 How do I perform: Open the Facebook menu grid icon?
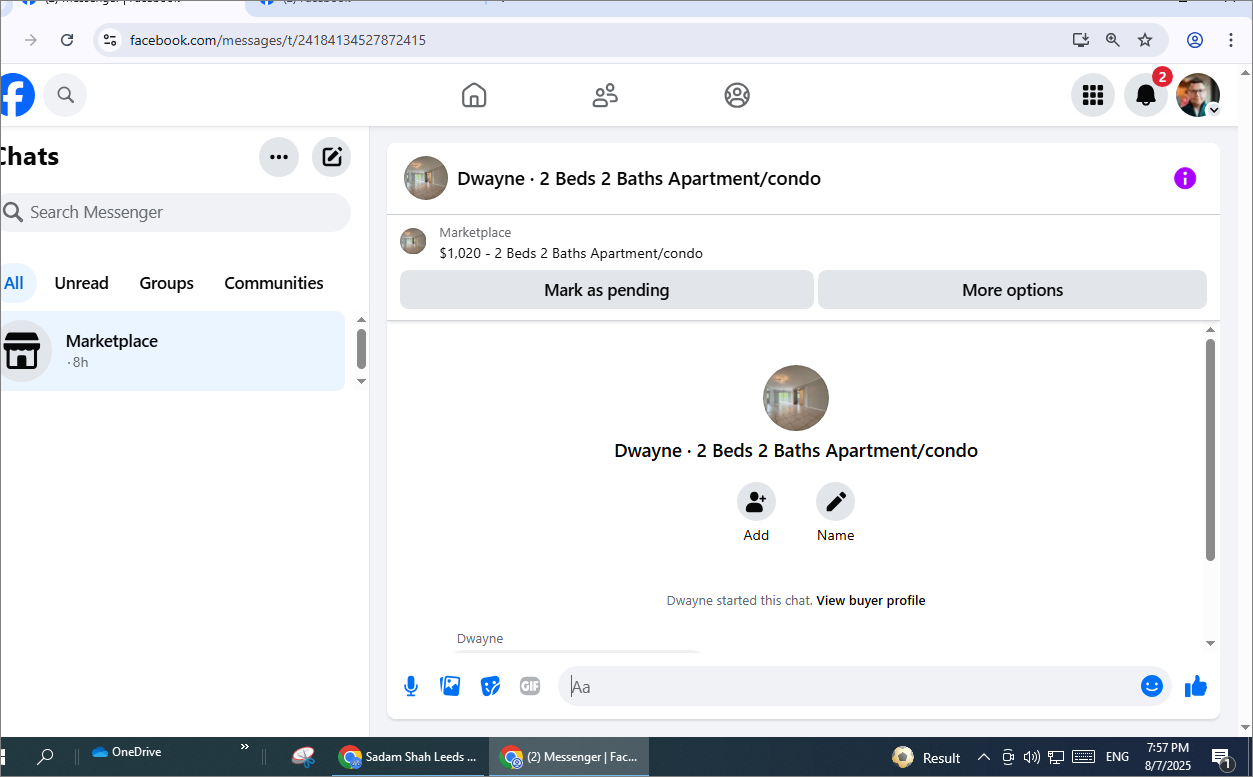1093,95
